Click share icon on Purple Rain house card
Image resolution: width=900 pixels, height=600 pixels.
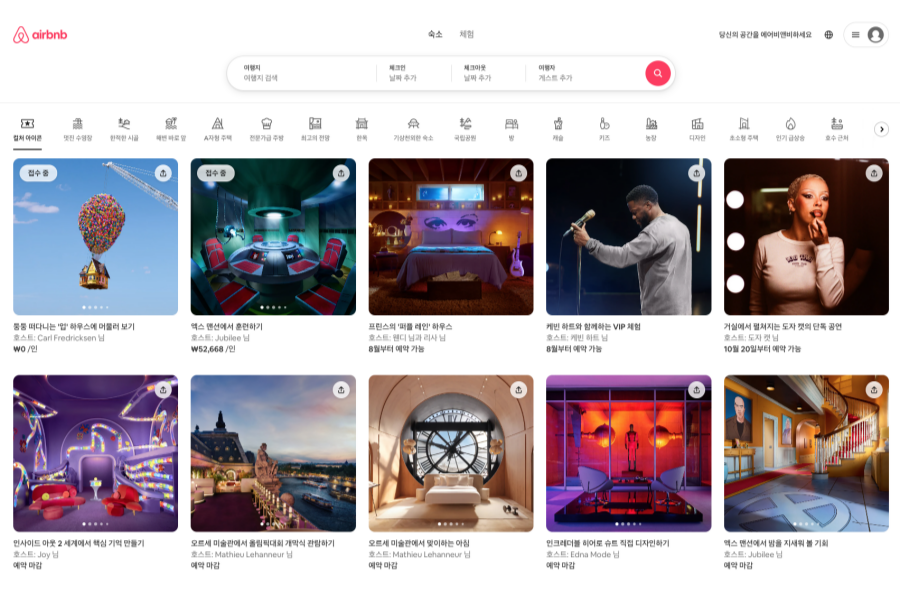(x=518, y=173)
